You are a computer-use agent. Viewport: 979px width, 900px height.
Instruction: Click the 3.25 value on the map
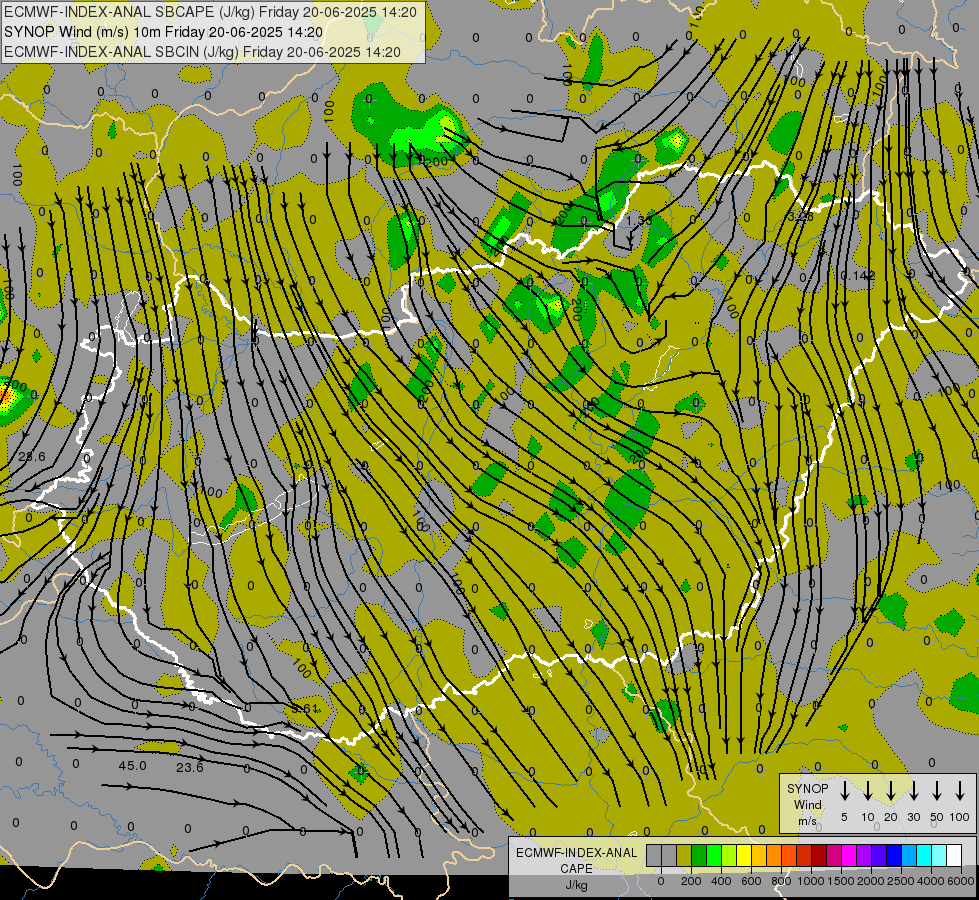click(800, 217)
